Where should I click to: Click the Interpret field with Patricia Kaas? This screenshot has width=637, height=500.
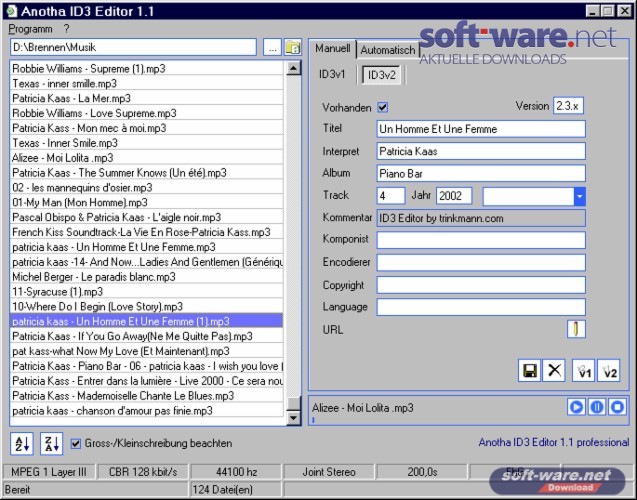tap(481, 152)
